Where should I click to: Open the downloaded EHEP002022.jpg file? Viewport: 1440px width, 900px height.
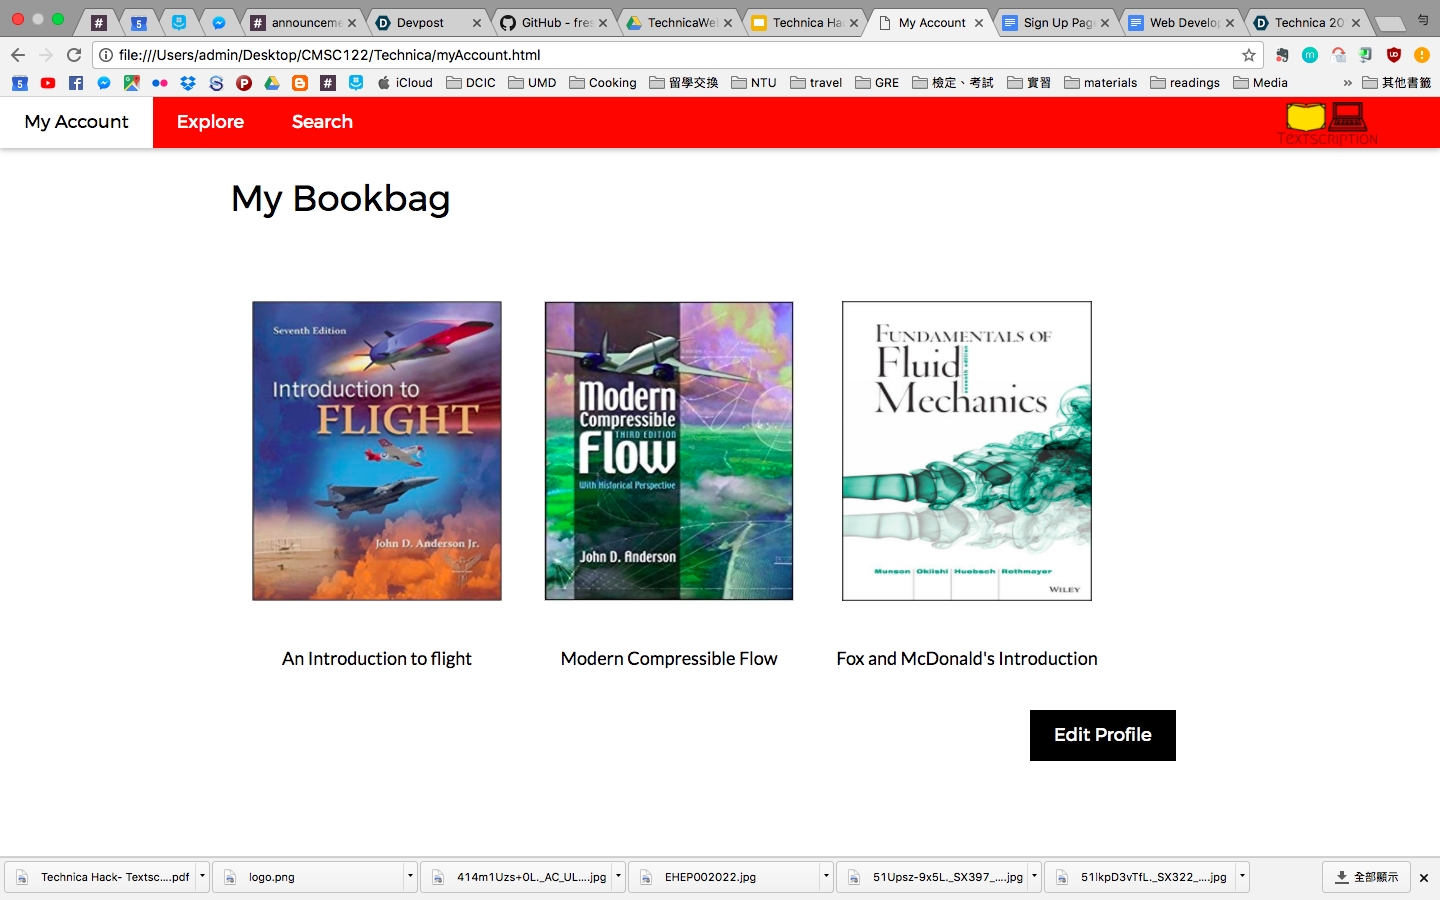click(725, 877)
